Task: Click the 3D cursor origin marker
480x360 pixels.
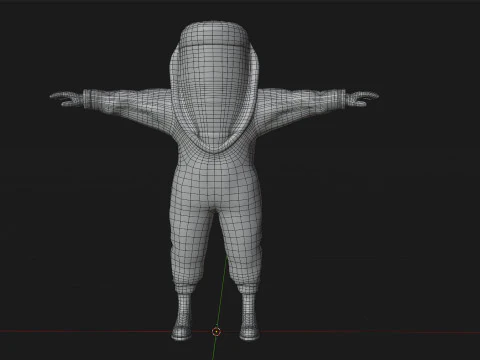Action: click(216, 331)
